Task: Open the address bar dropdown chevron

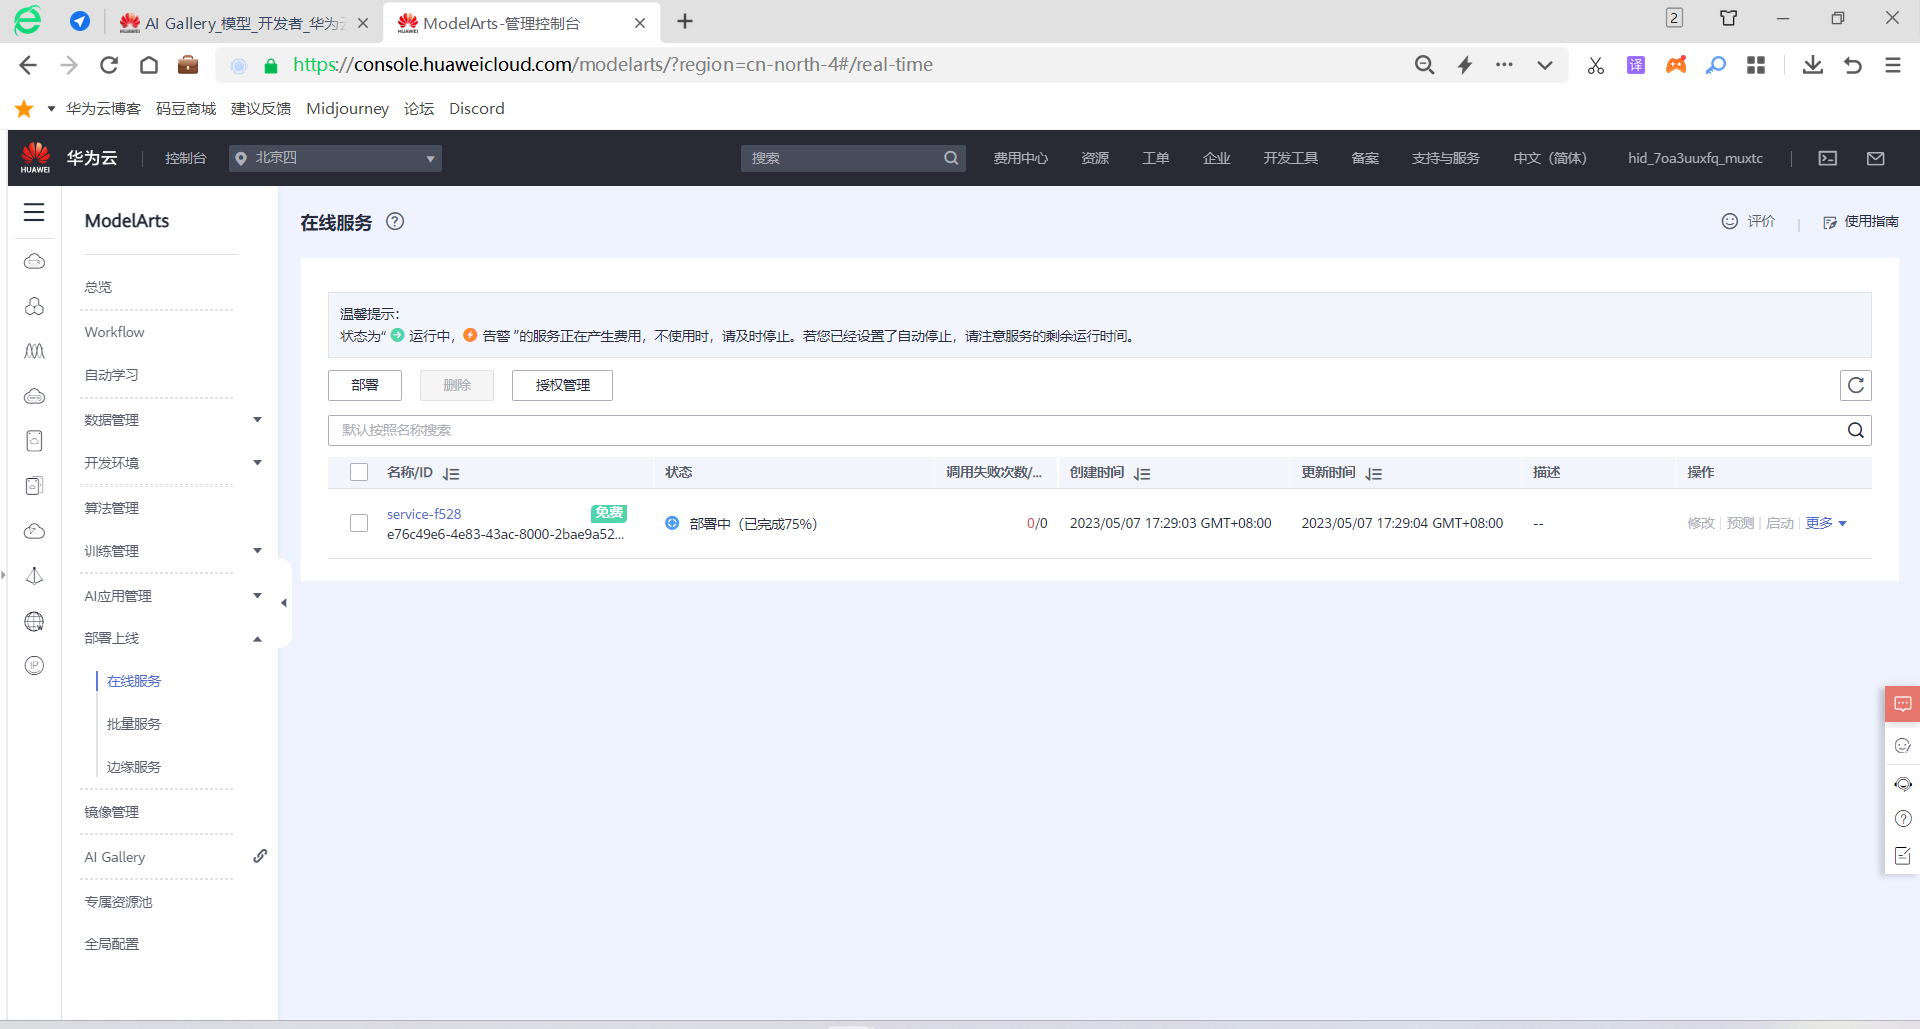Action: tap(1545, 65)
